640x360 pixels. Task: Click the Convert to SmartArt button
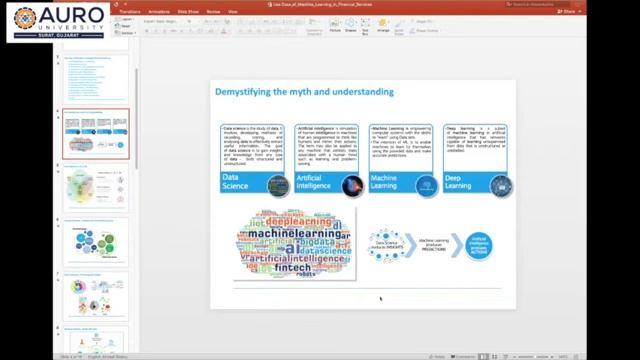point(314,27)
